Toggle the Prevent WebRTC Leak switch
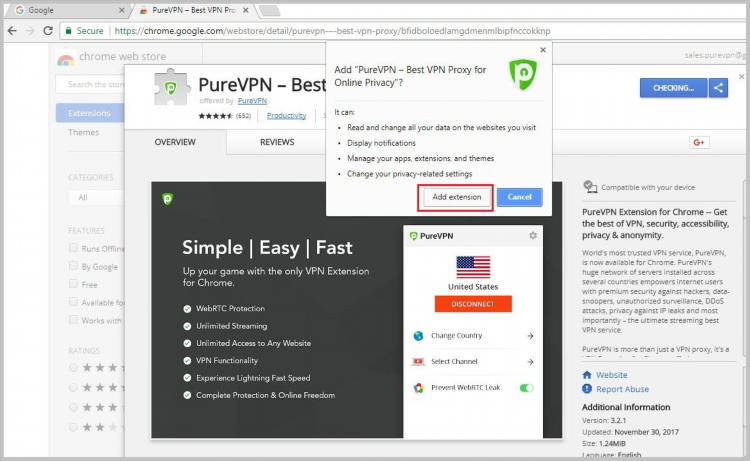 (527, 388)
